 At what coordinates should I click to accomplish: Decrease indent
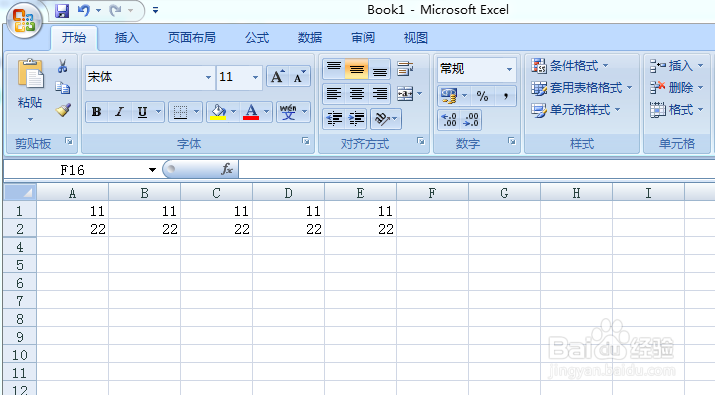point(334,119)
